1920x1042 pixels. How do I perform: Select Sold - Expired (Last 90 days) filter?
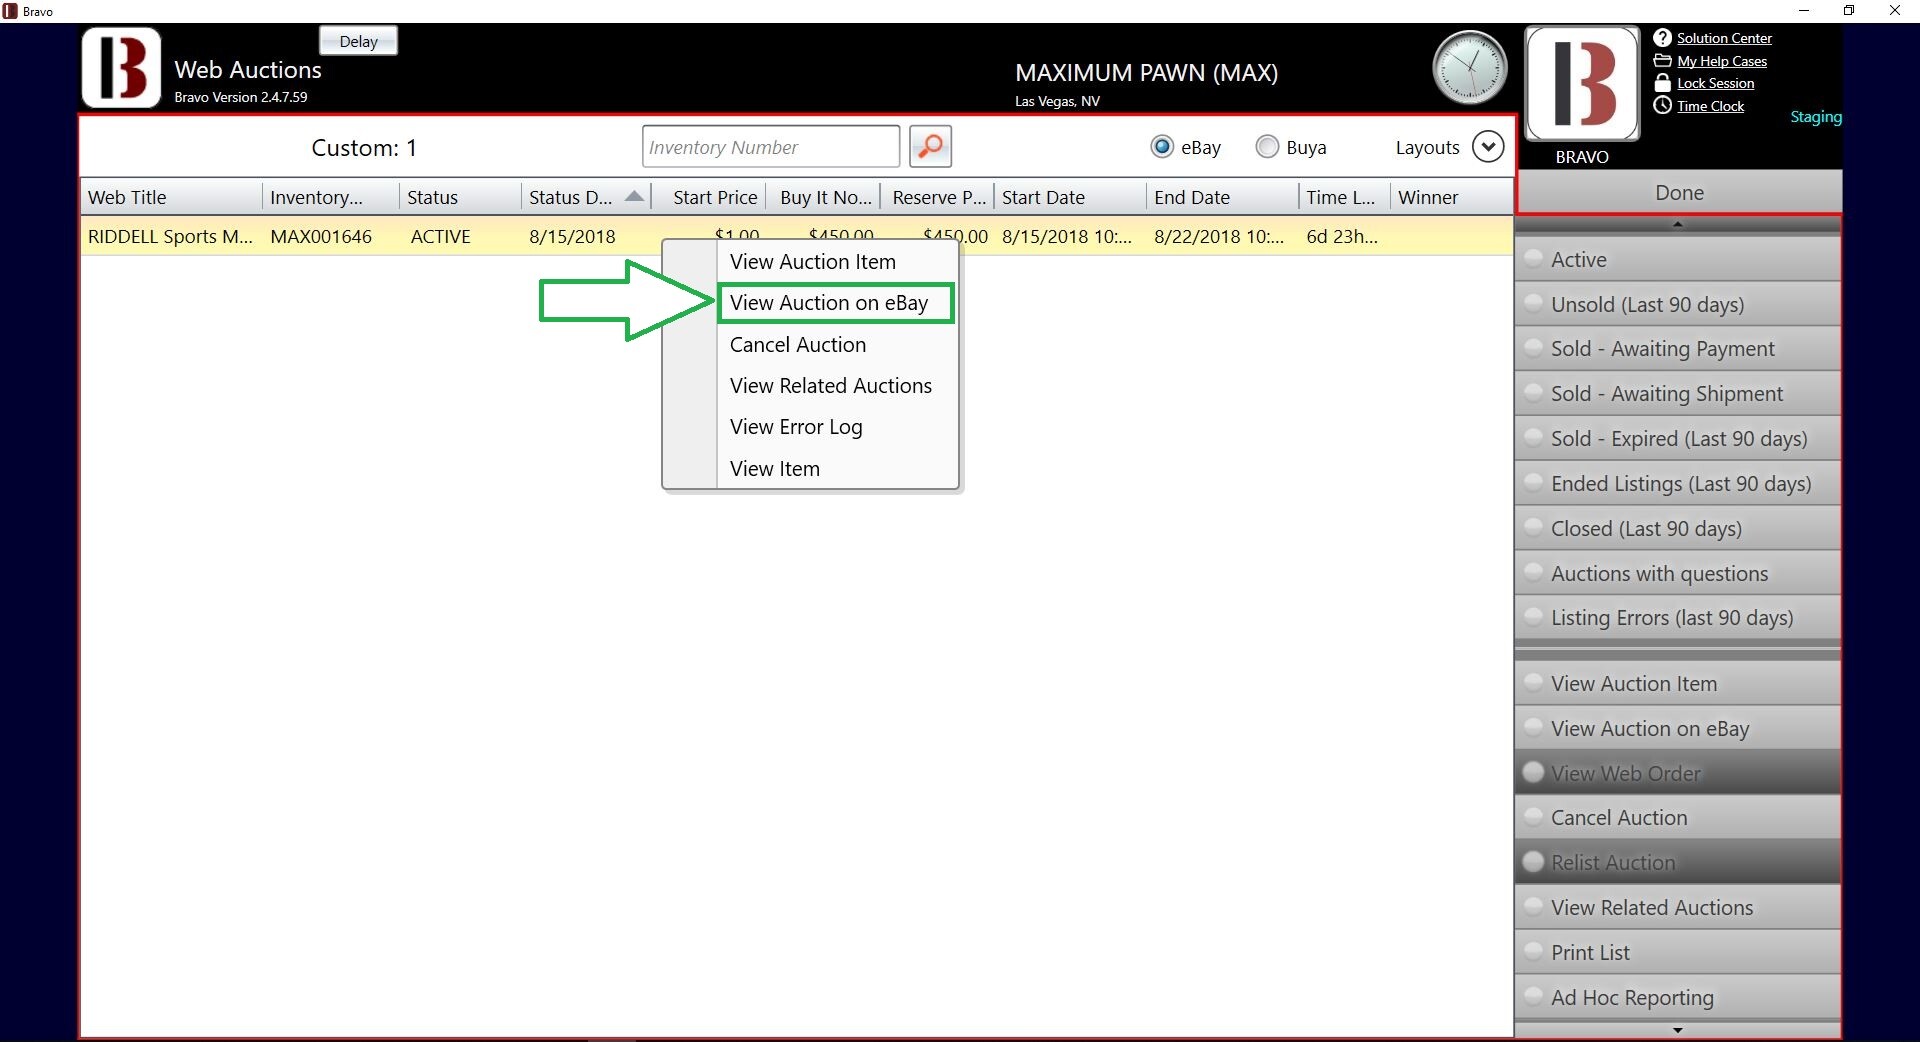1678,439
